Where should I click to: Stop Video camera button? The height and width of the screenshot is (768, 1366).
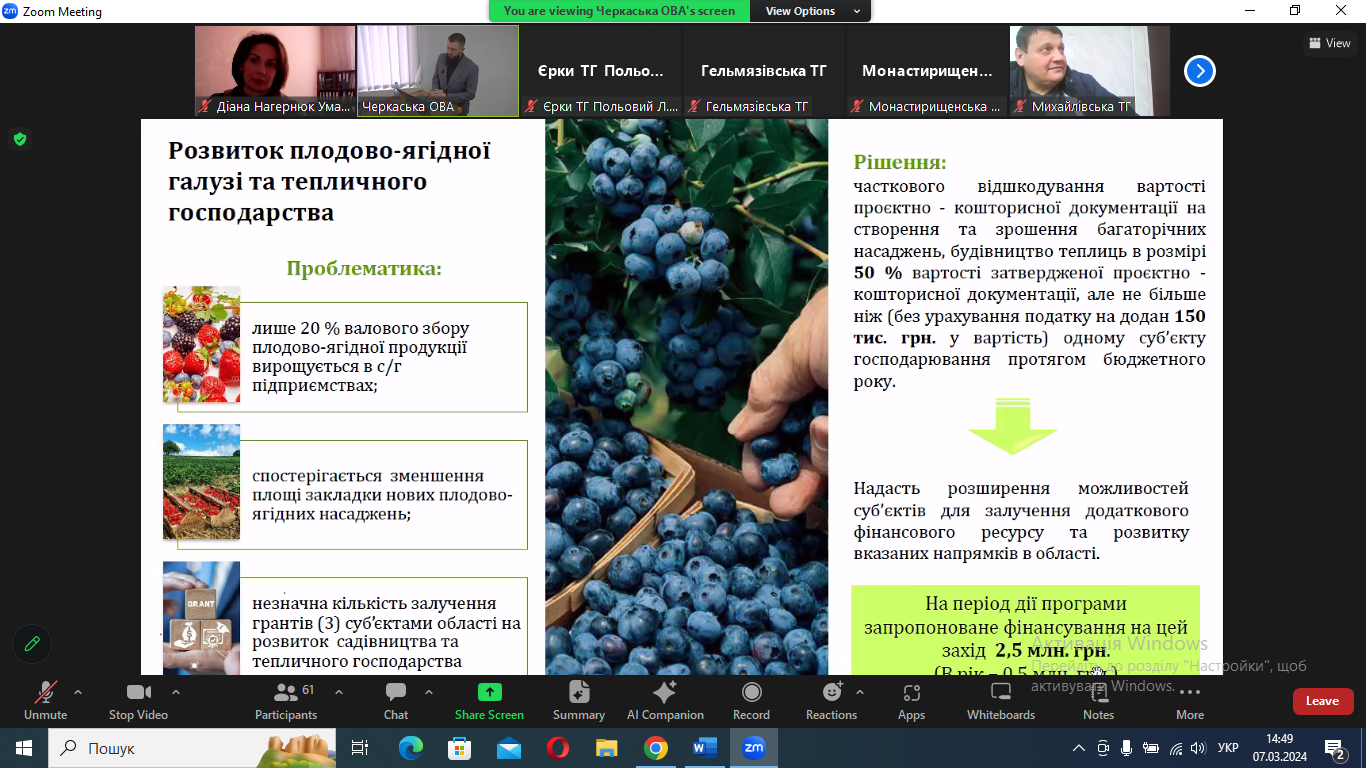point(138,700)
